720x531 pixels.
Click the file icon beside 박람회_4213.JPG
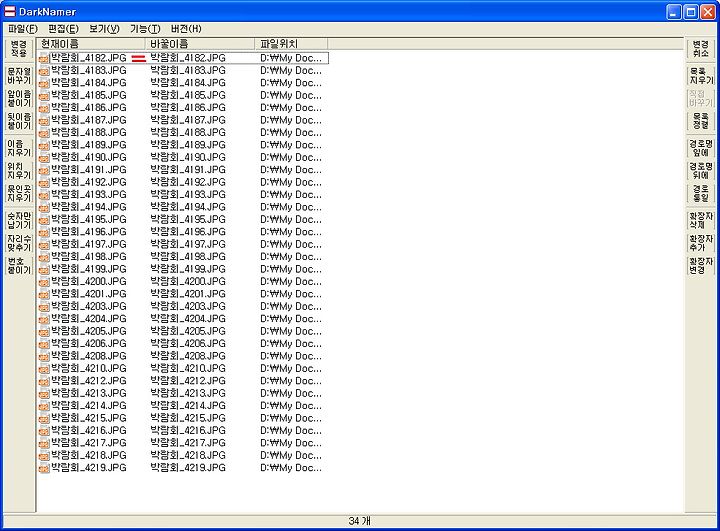[44, 393]
